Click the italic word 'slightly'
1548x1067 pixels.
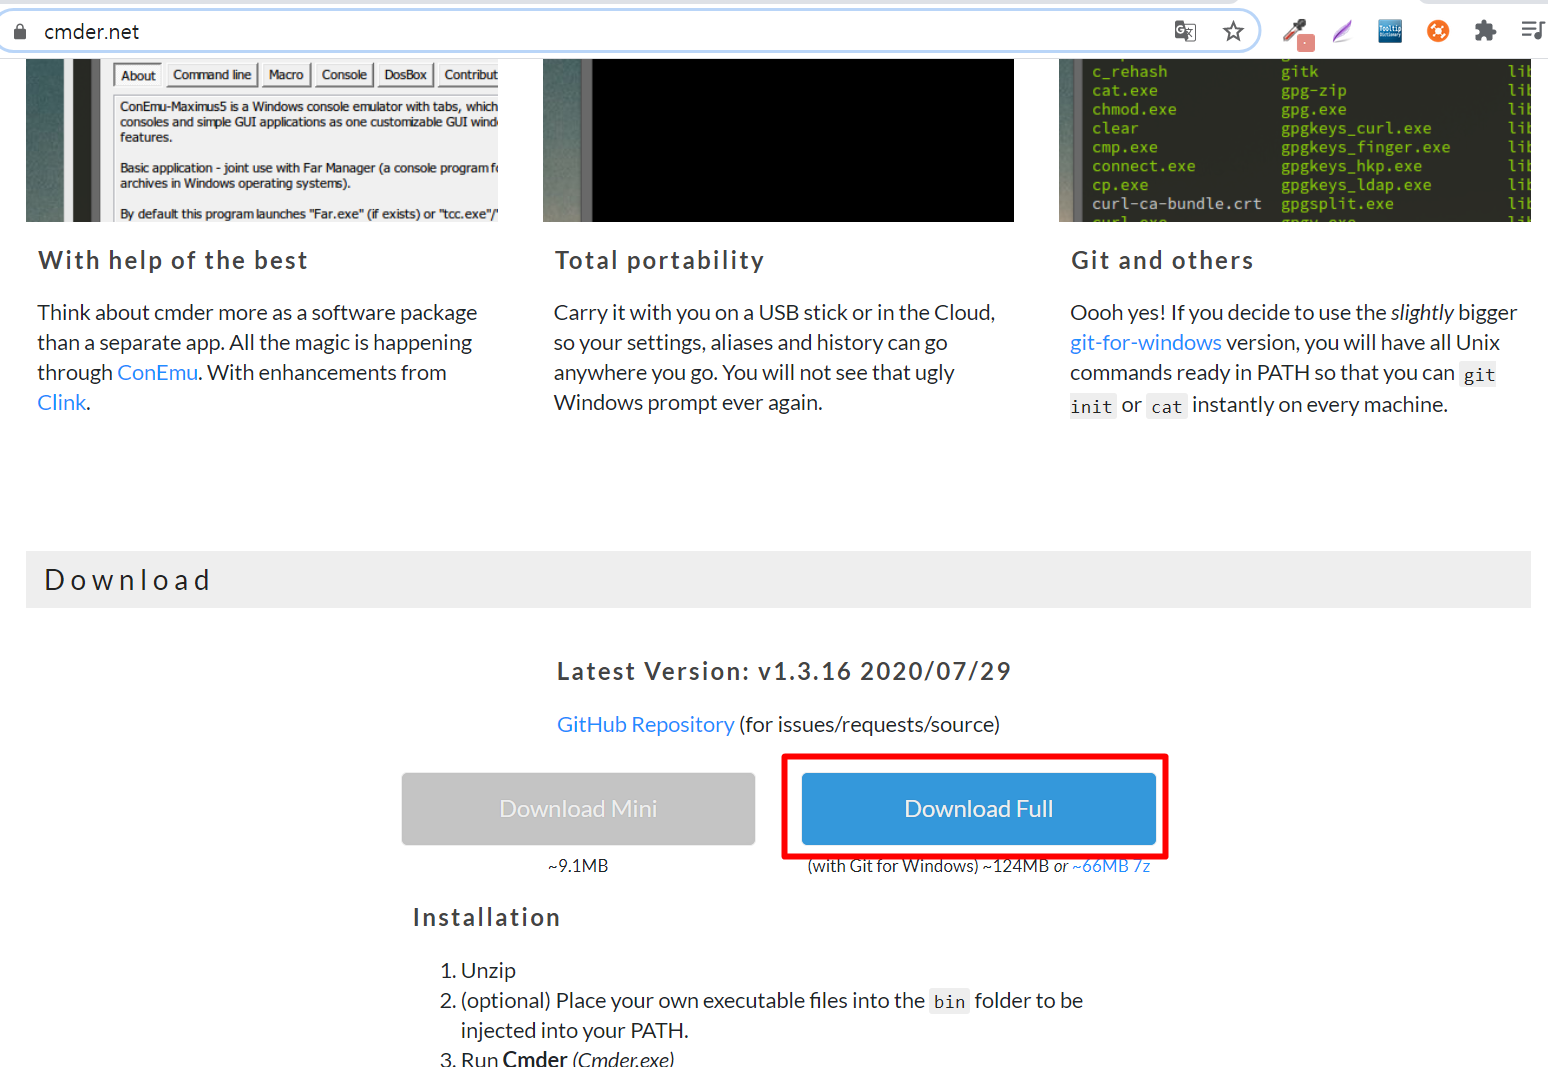1422,312
